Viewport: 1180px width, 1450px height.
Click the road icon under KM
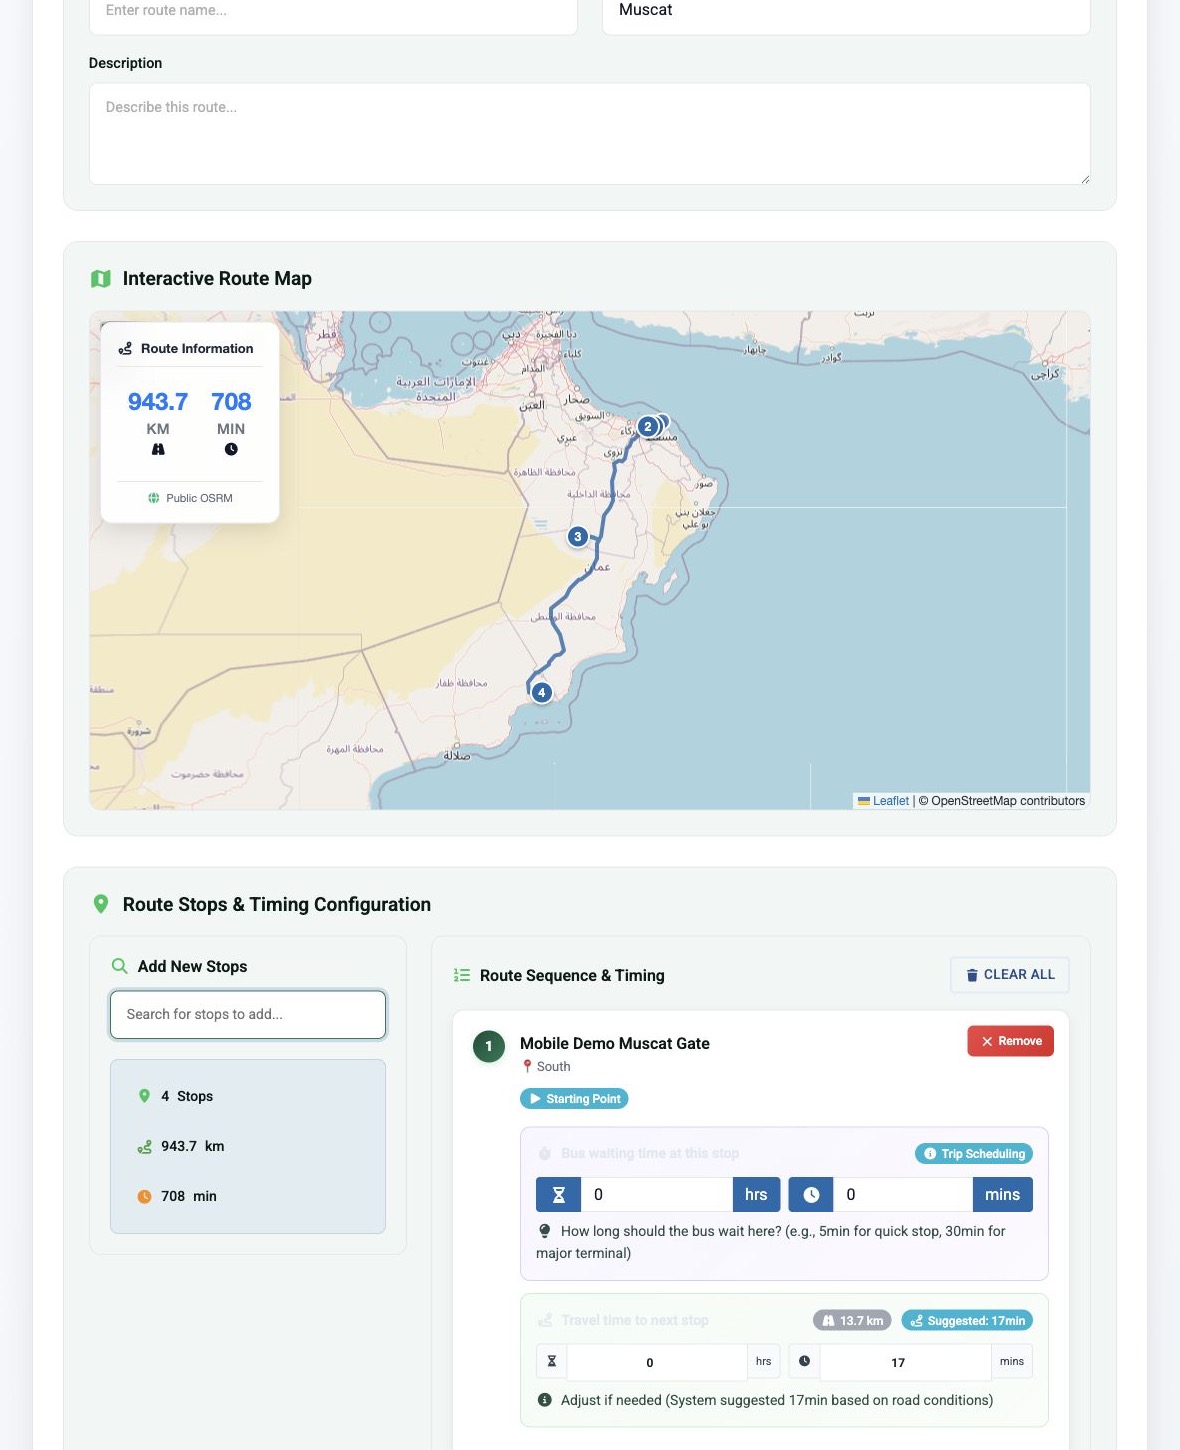tap(158, 449)
